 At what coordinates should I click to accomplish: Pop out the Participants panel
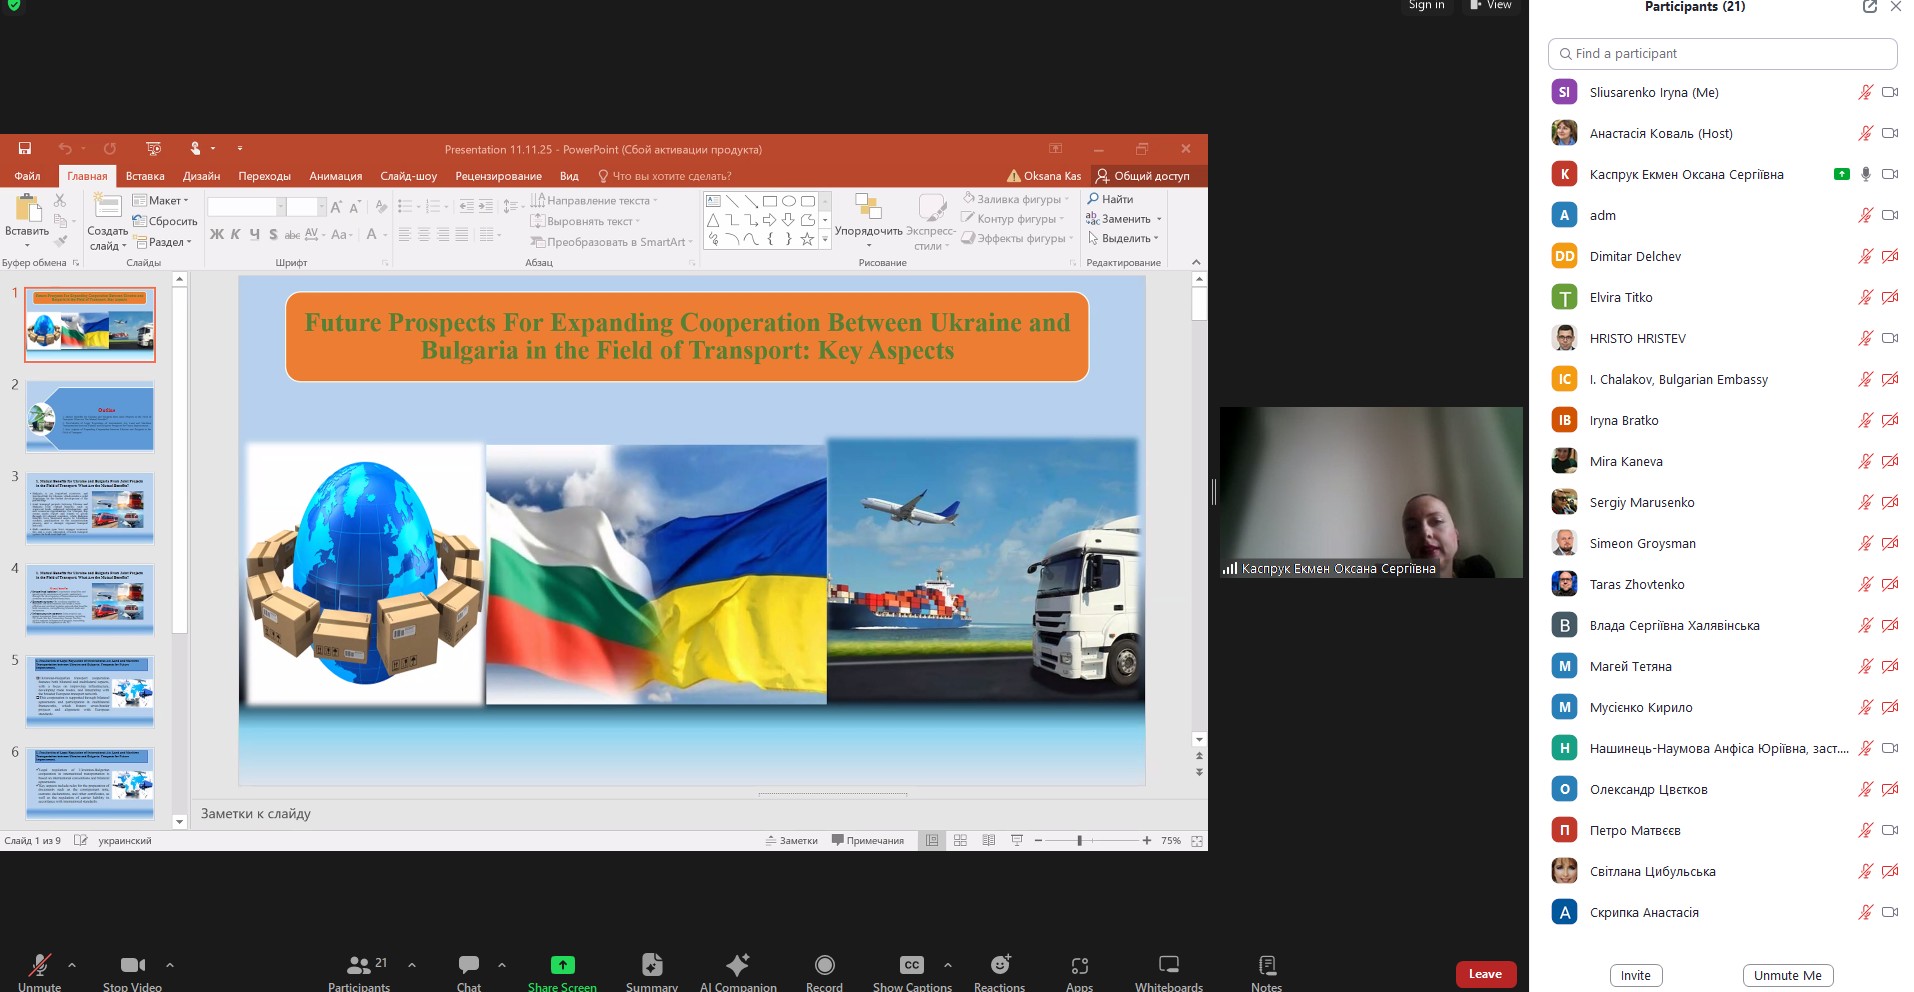pyautogui.click(x=1869, y=7)
